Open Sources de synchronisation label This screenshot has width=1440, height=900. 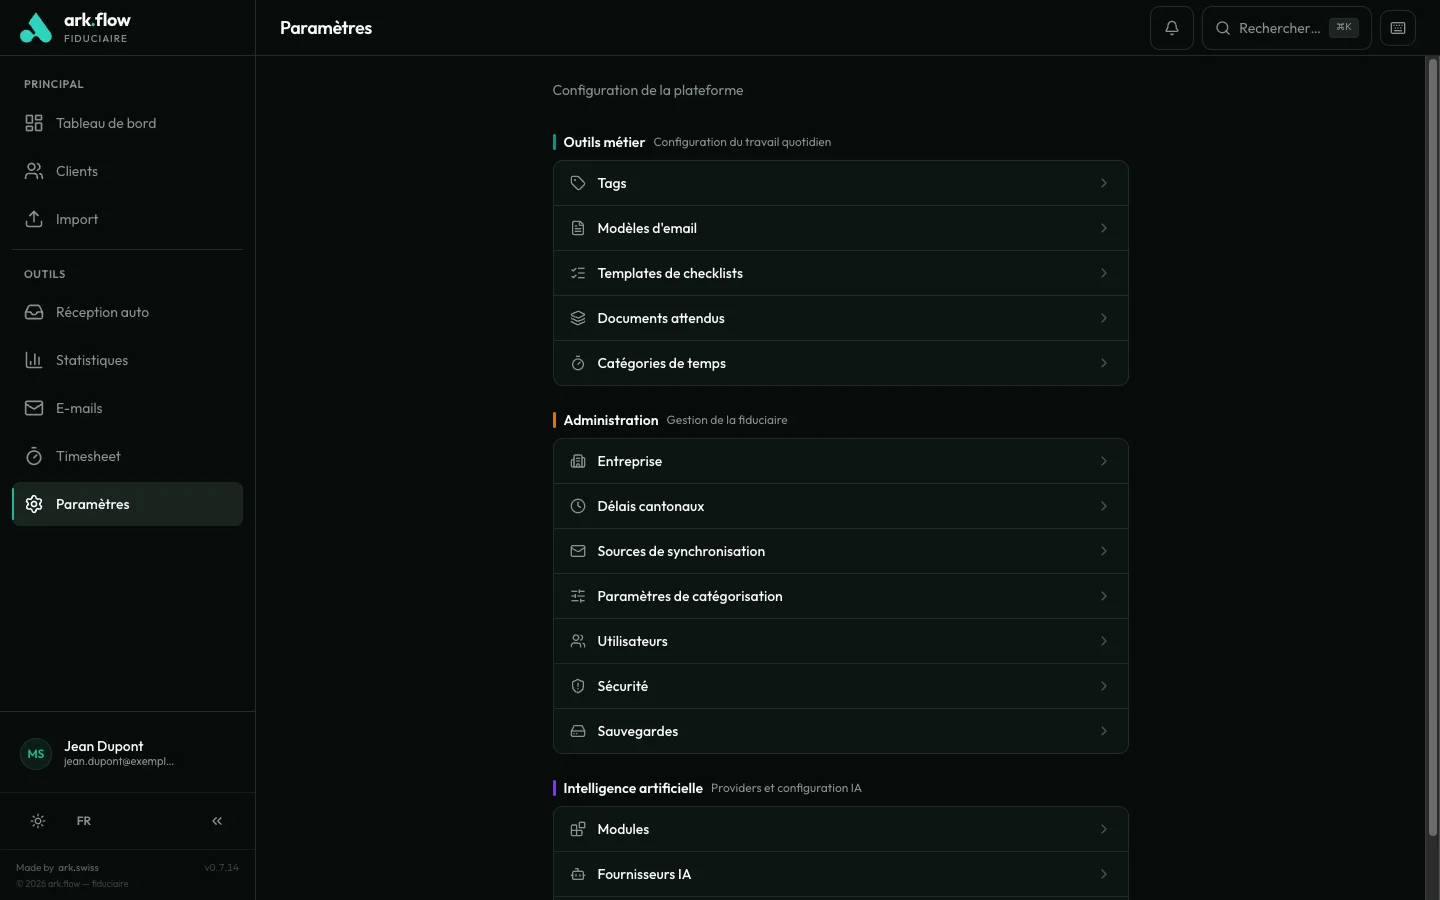pyautogui.click(x=681, y=551)
